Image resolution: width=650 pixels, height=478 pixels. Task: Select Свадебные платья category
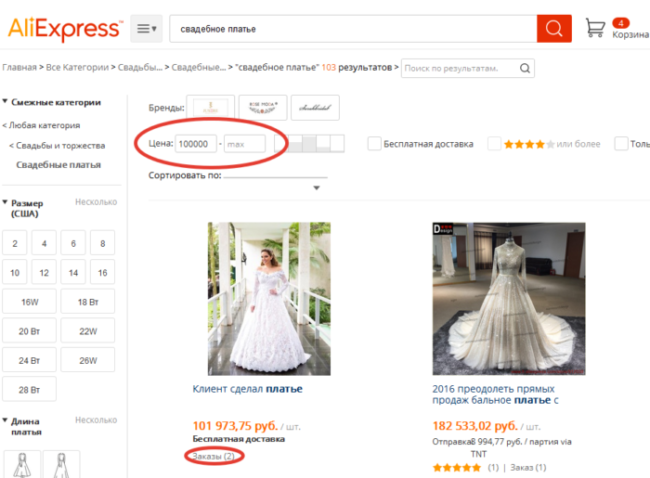point(58,165)
